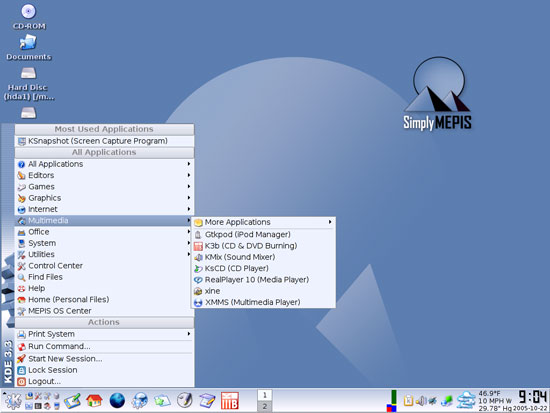Expand the All Applications submenu arrow

189,164
